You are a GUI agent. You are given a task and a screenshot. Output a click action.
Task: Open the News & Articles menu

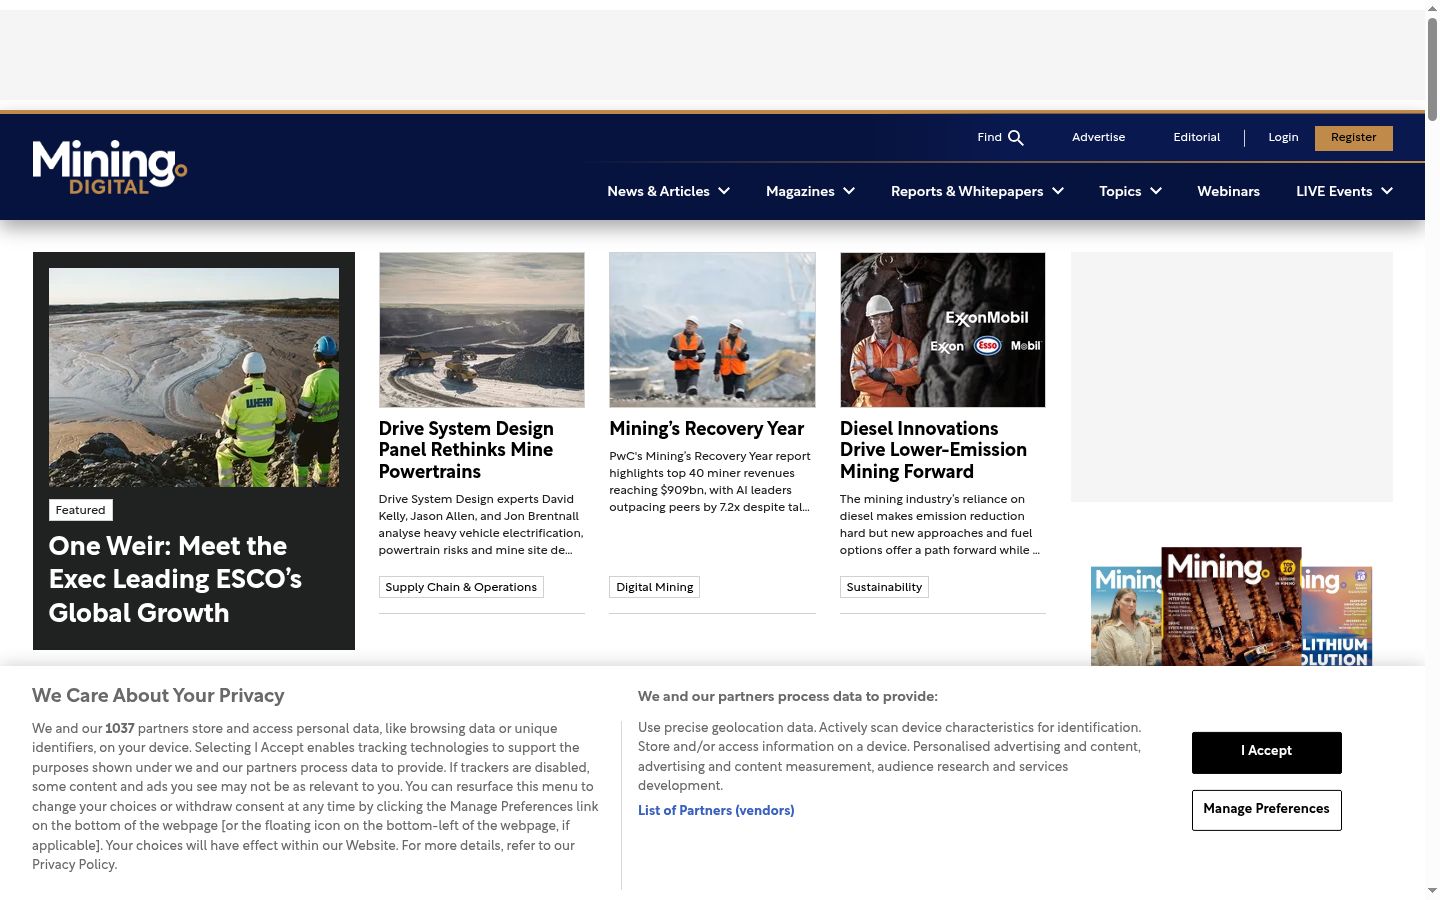tap(658, 191)
